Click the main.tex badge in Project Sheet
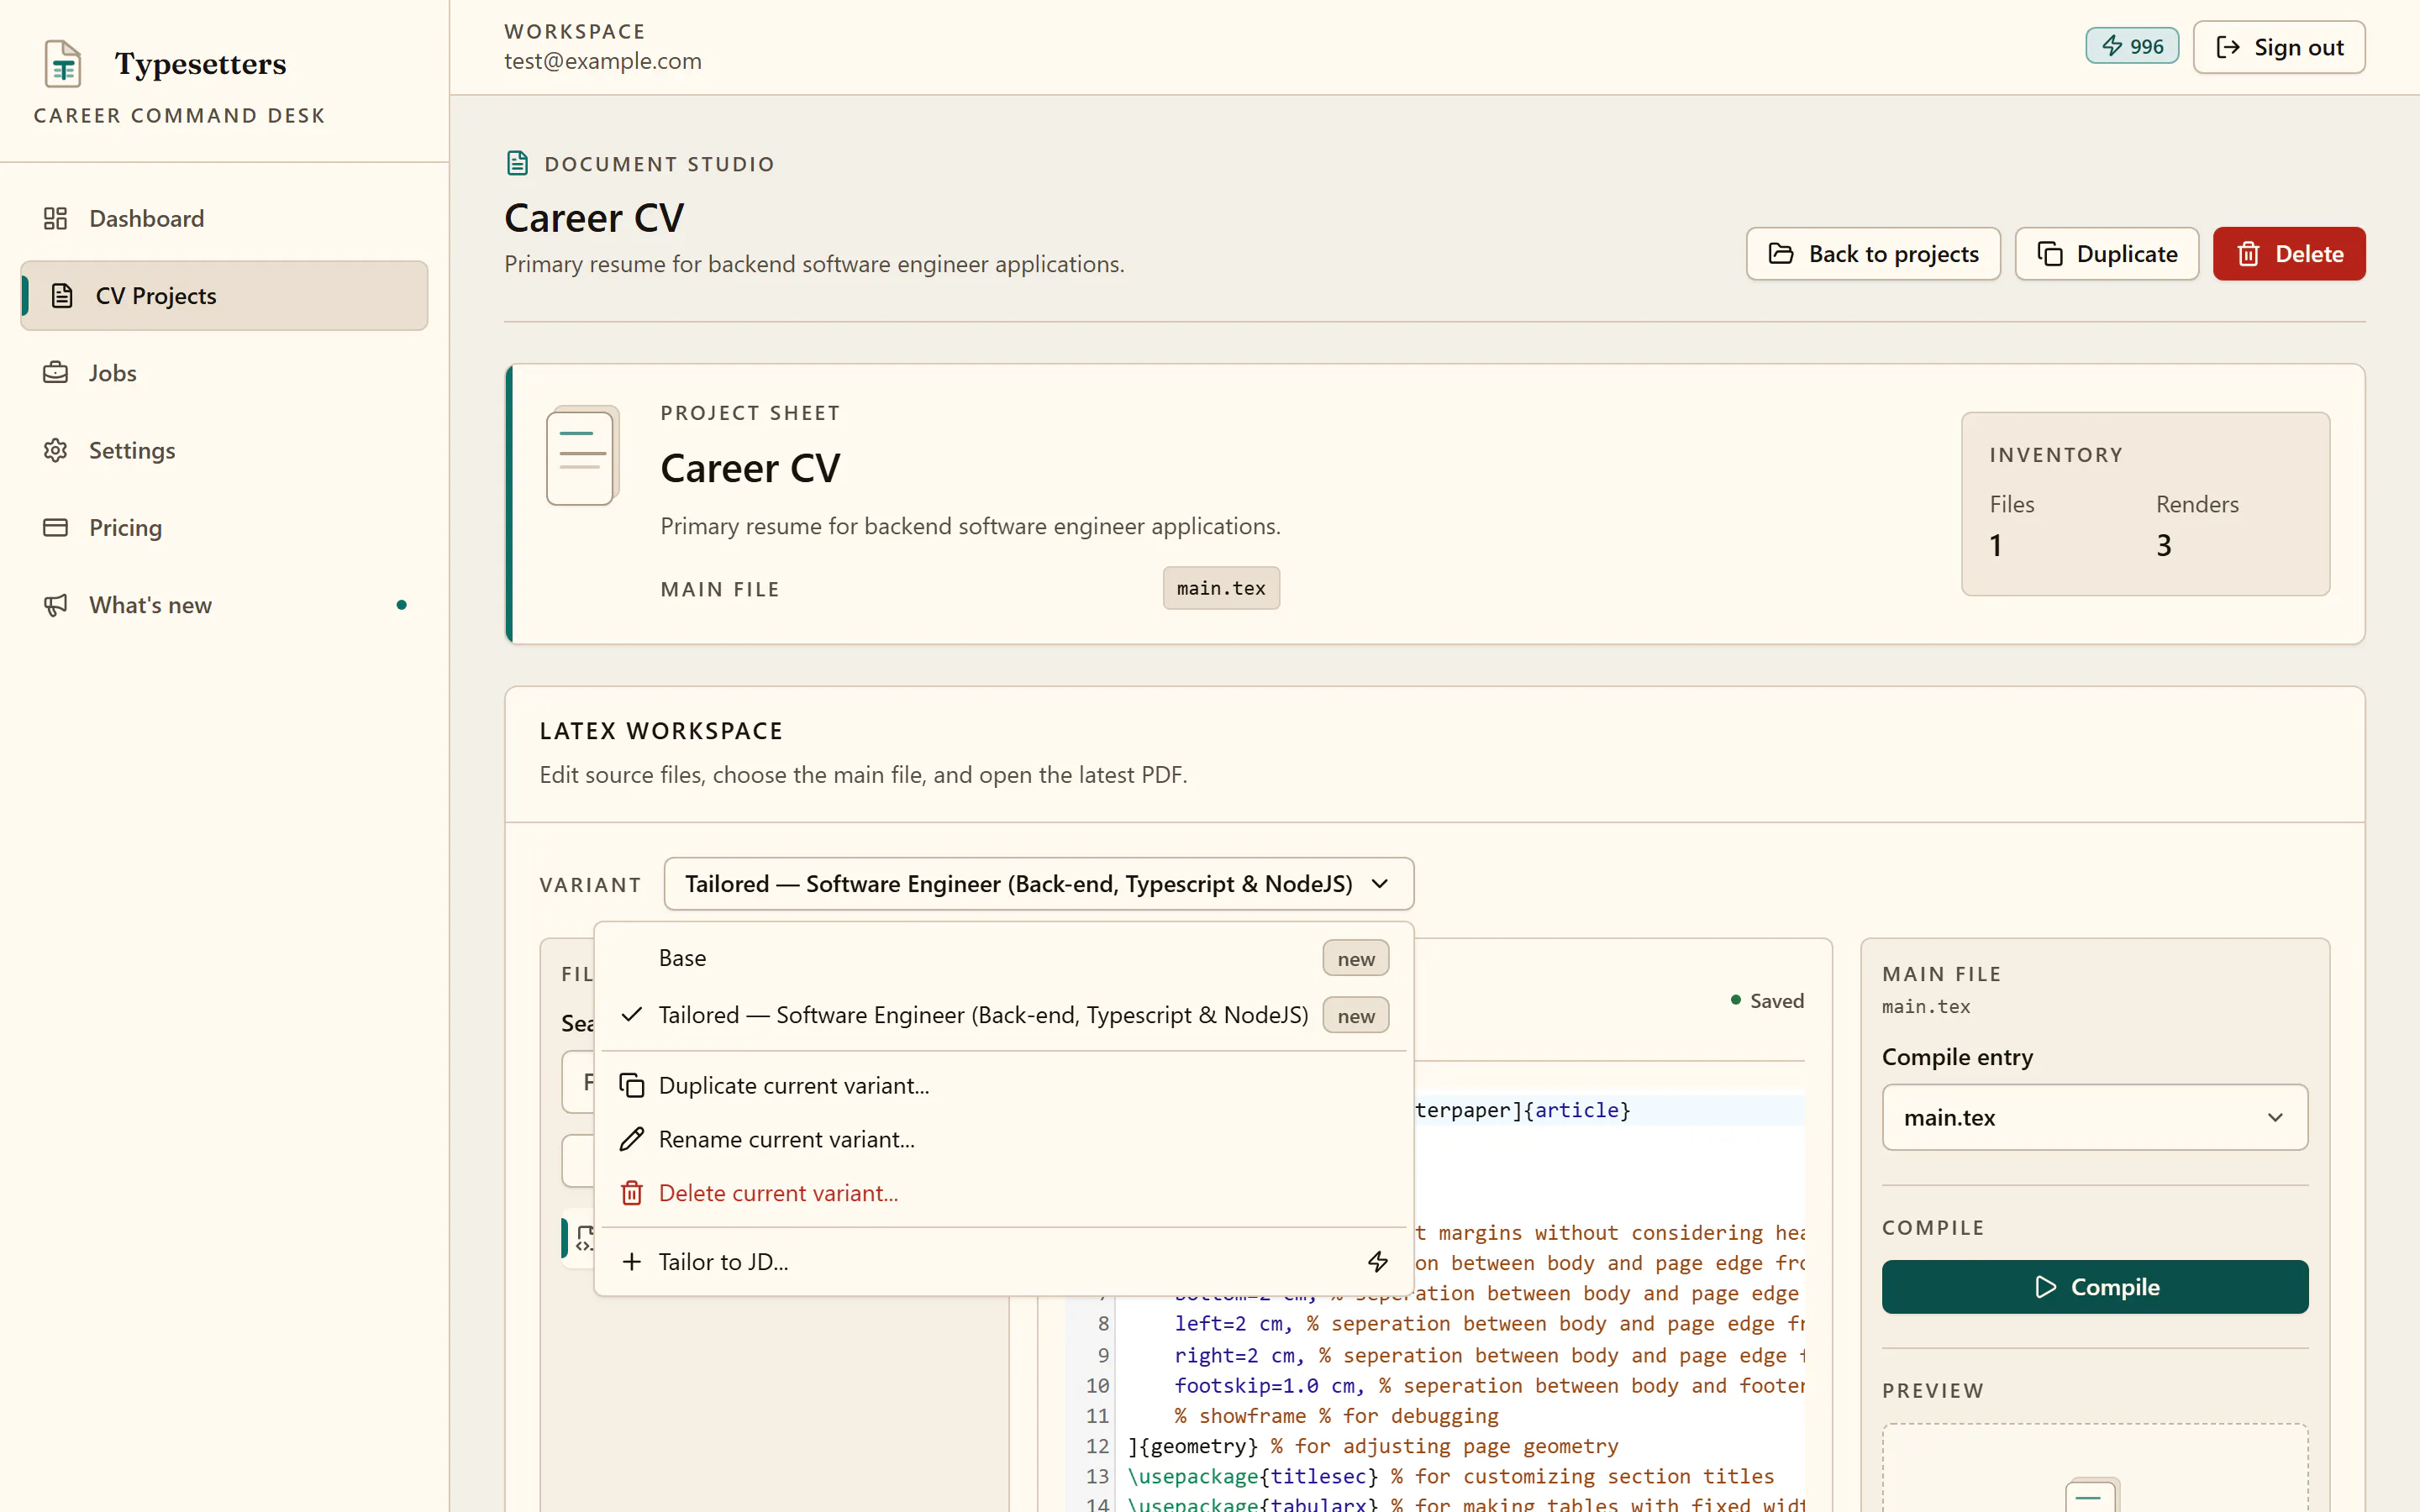The width and height of the screenshot is (2420, 1512). pyautogui.click(x=1221, y=588)
